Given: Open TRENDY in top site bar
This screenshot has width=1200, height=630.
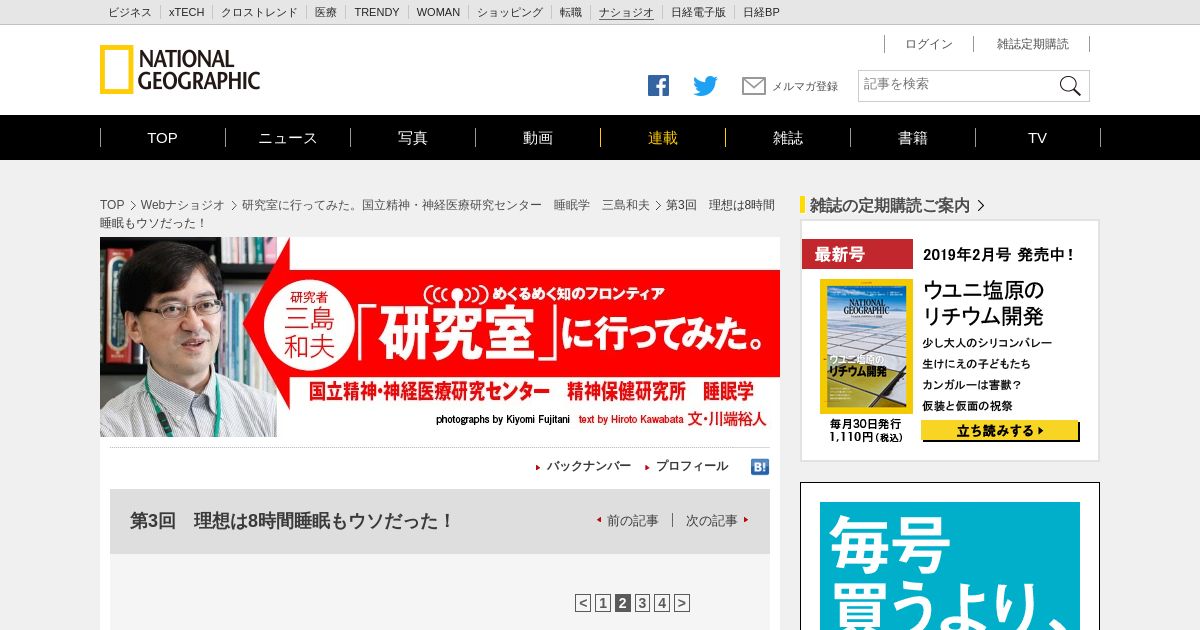Looking at the screenshot, I should pos(377,12).
